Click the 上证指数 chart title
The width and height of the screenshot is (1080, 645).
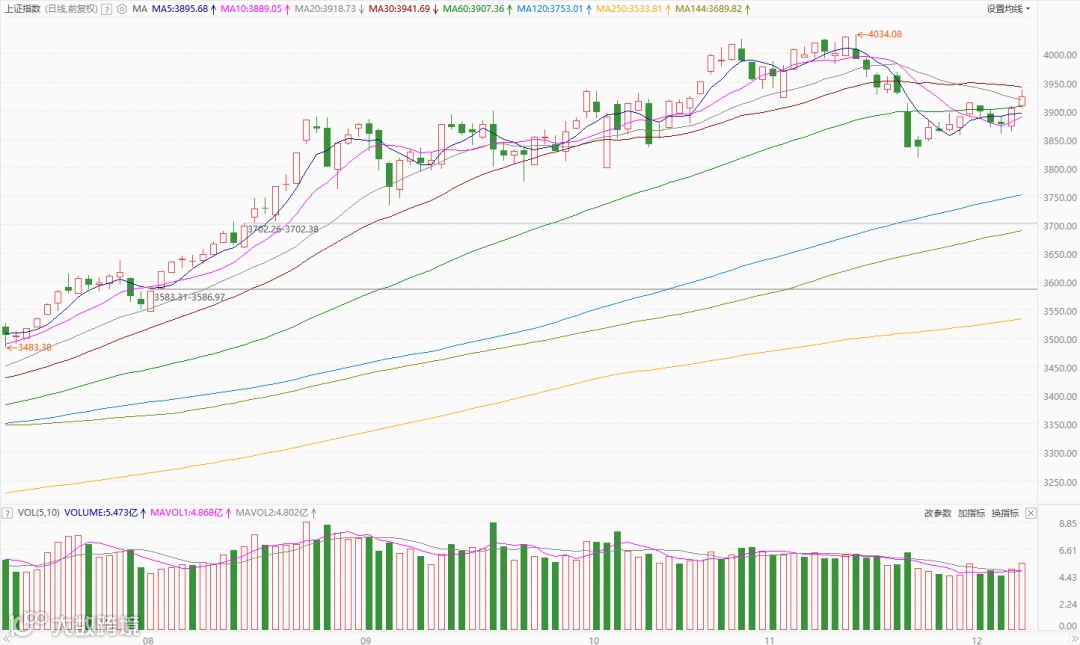23,10
